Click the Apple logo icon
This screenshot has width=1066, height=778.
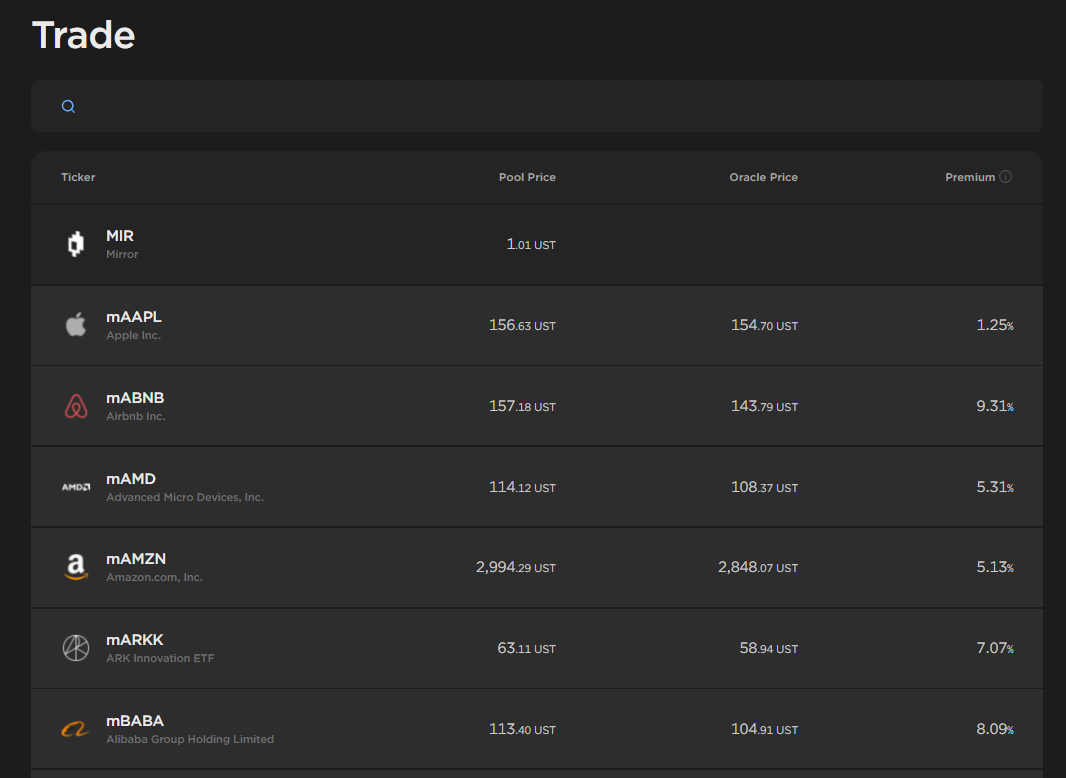[x=76, y=325]
